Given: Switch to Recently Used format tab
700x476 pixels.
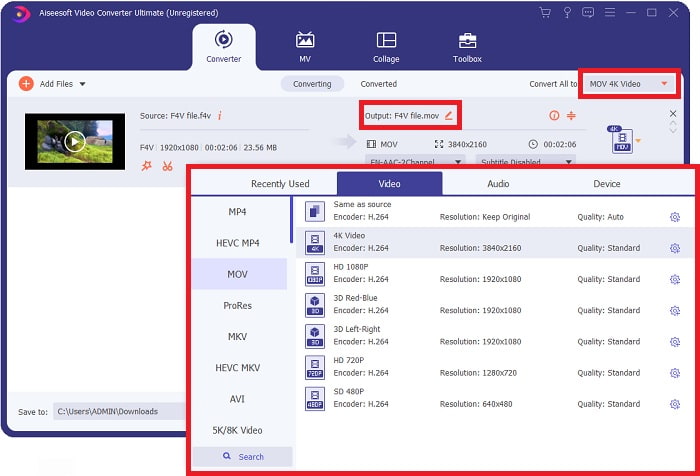Looking at the screenshot, I should pos(280,184).
